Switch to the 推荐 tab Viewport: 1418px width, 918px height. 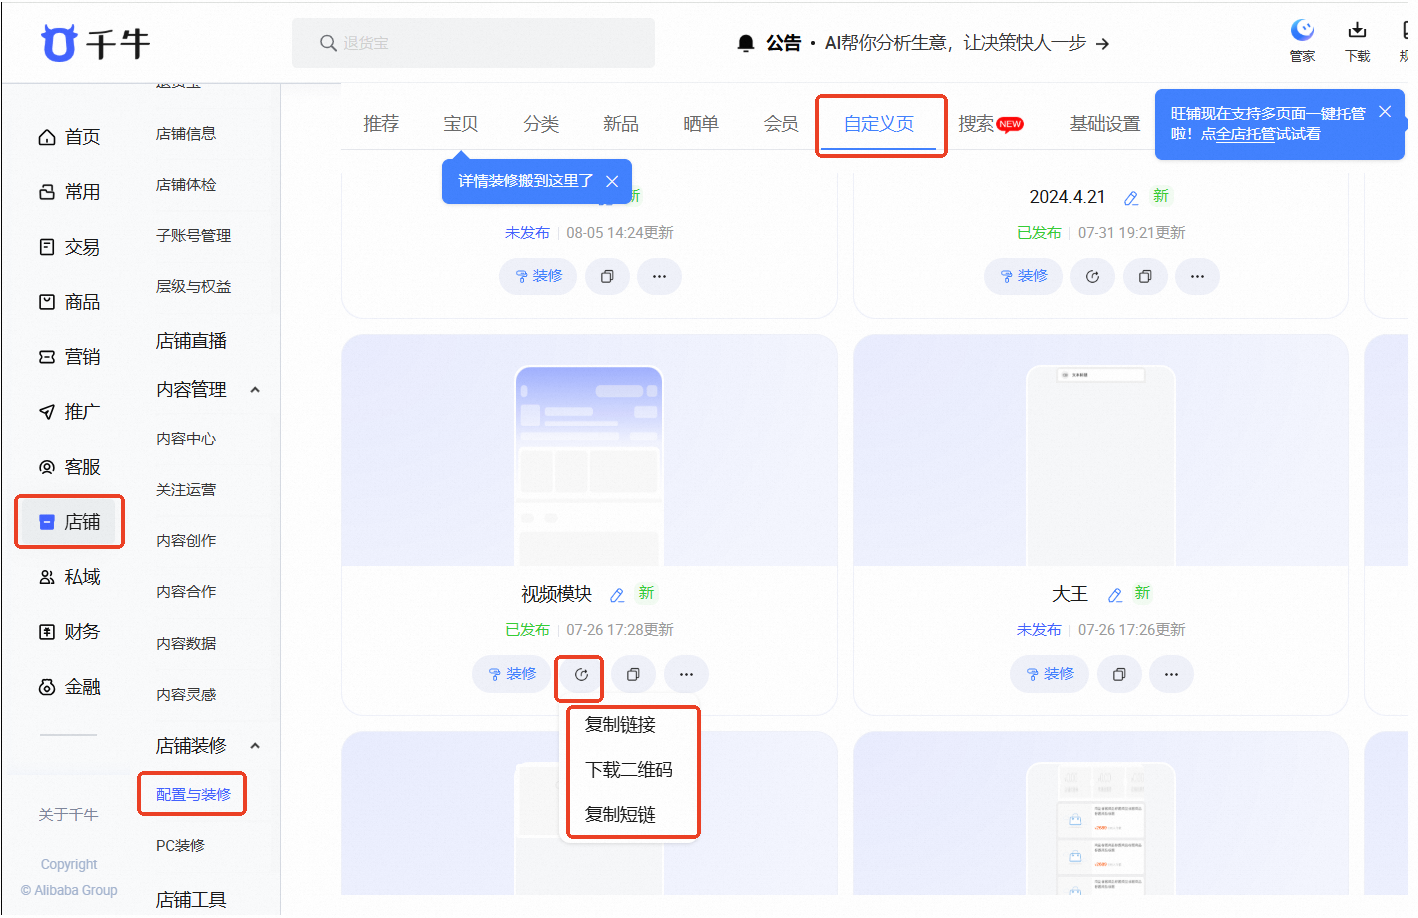click(x=381, y=124)
